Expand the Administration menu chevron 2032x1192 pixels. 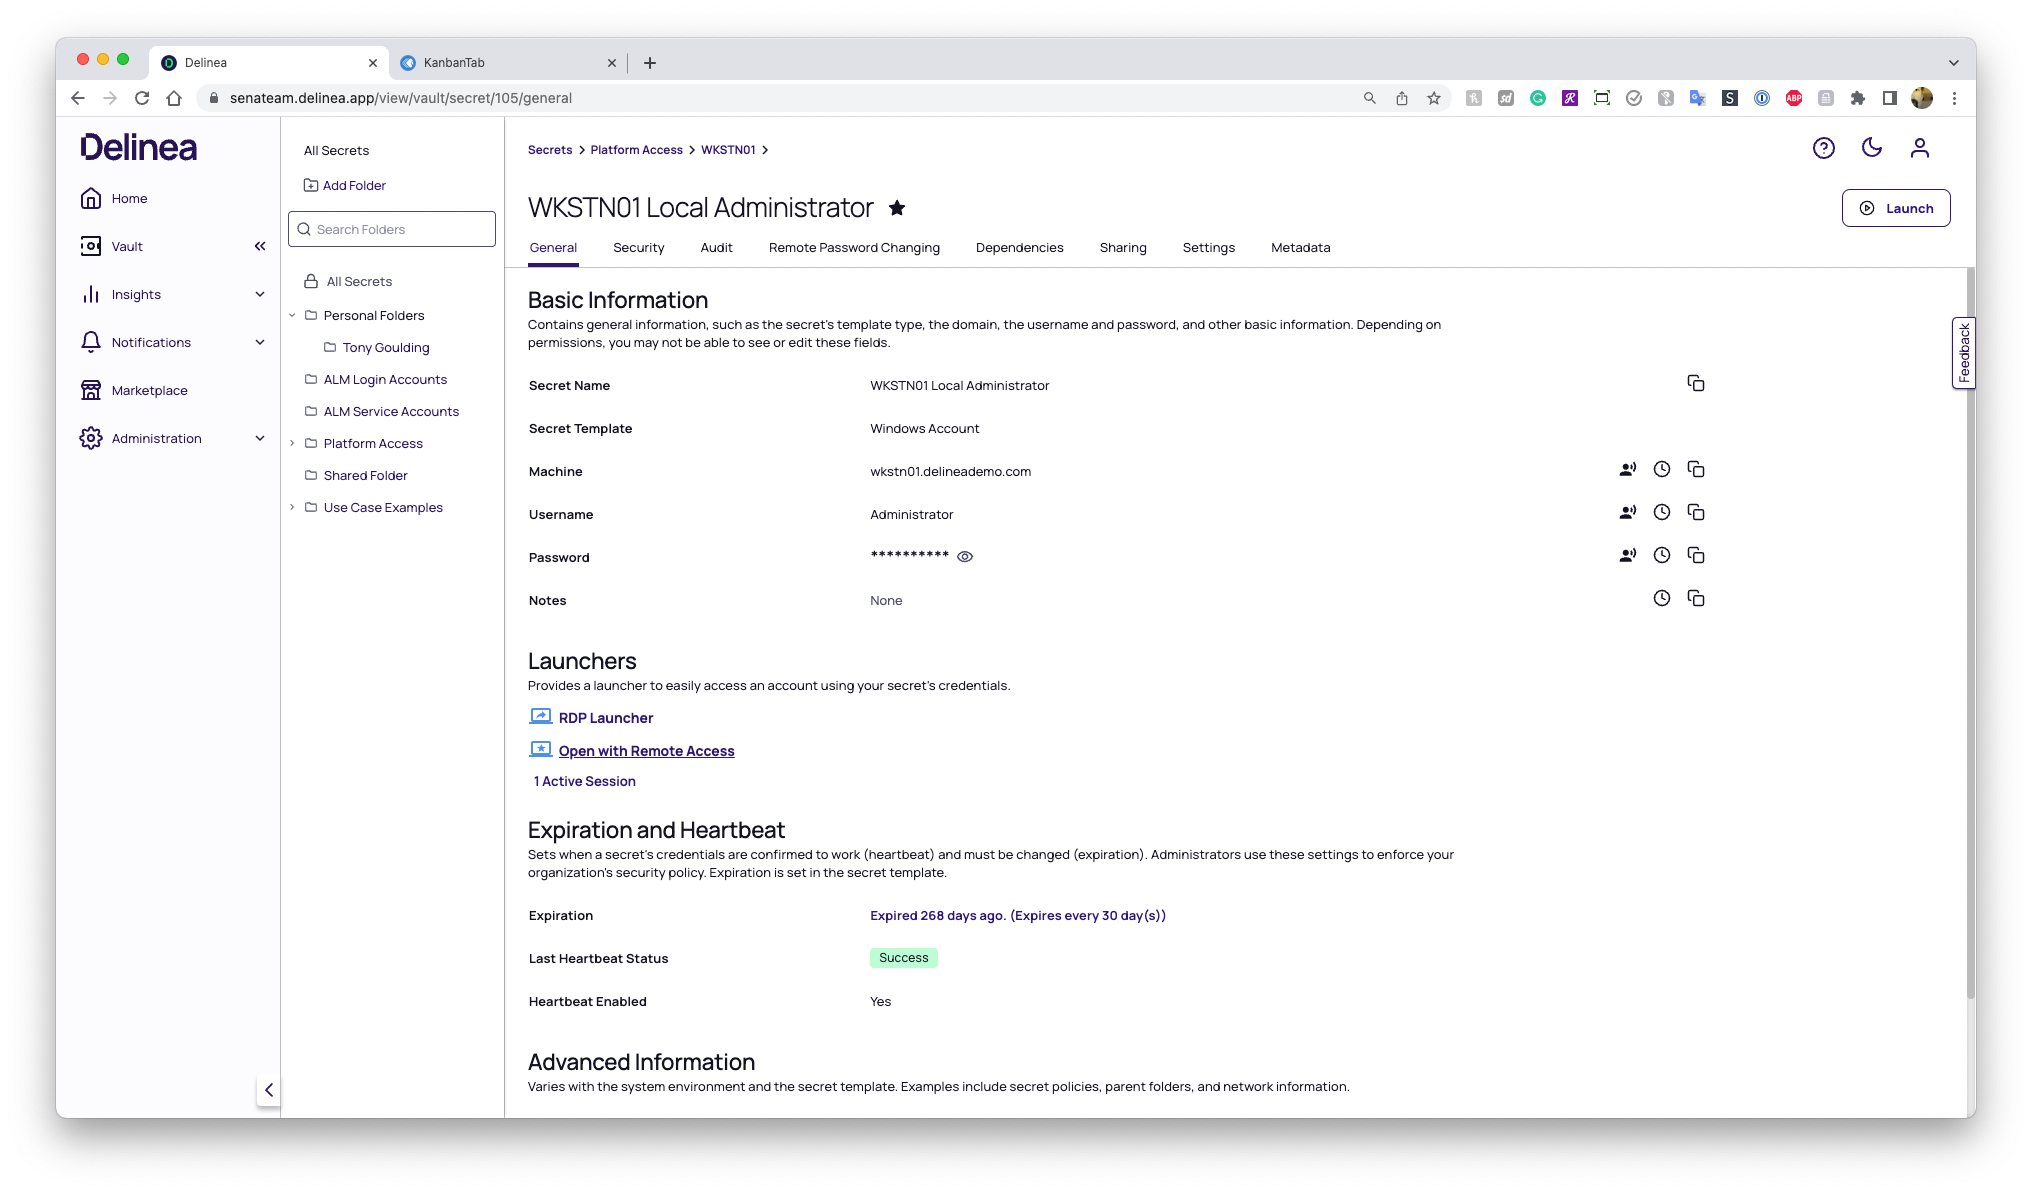(x=260, y=439)
